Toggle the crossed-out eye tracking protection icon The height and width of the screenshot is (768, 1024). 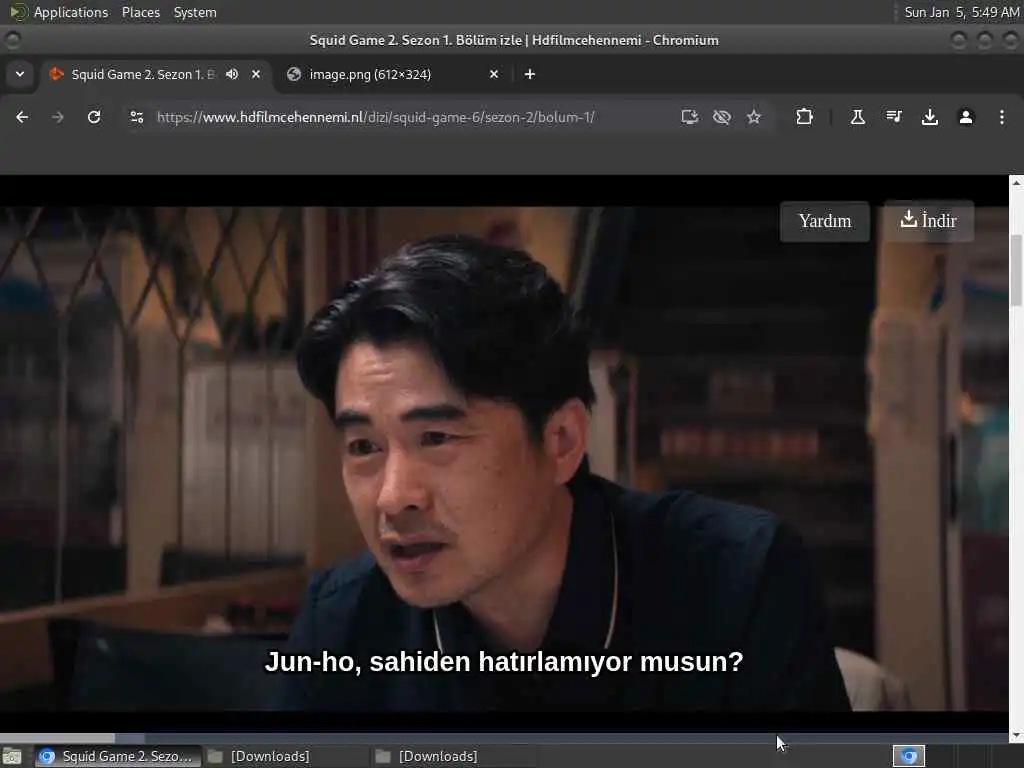tap(722, 117)
